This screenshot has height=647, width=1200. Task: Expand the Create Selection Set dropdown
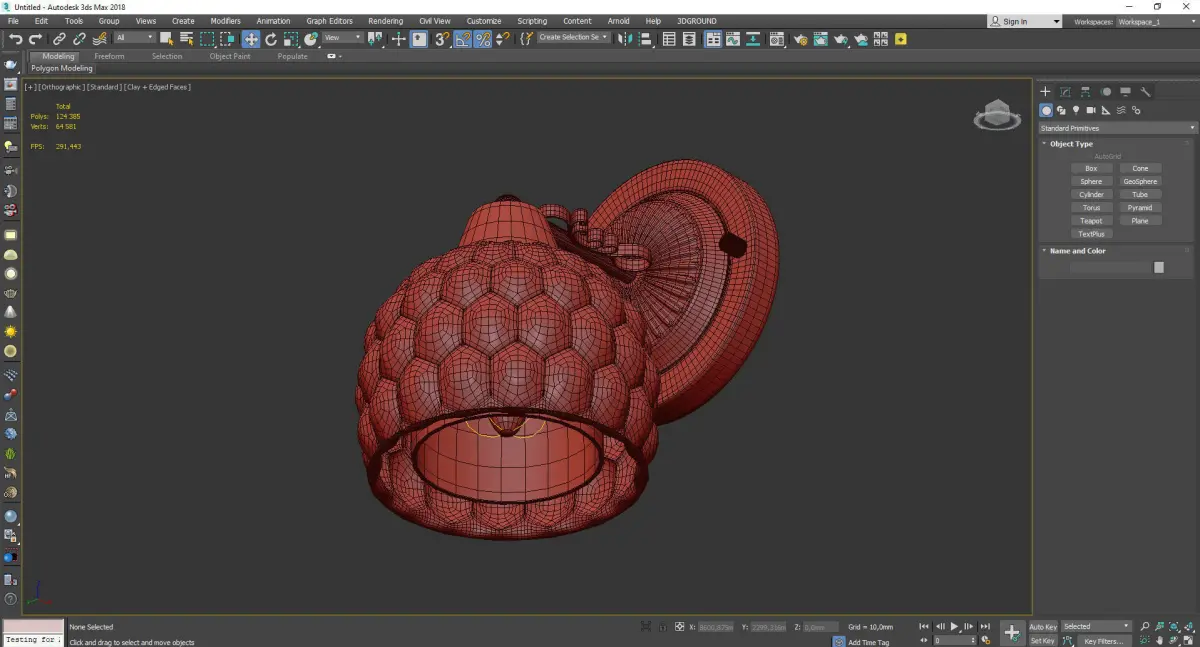[573, 38]
